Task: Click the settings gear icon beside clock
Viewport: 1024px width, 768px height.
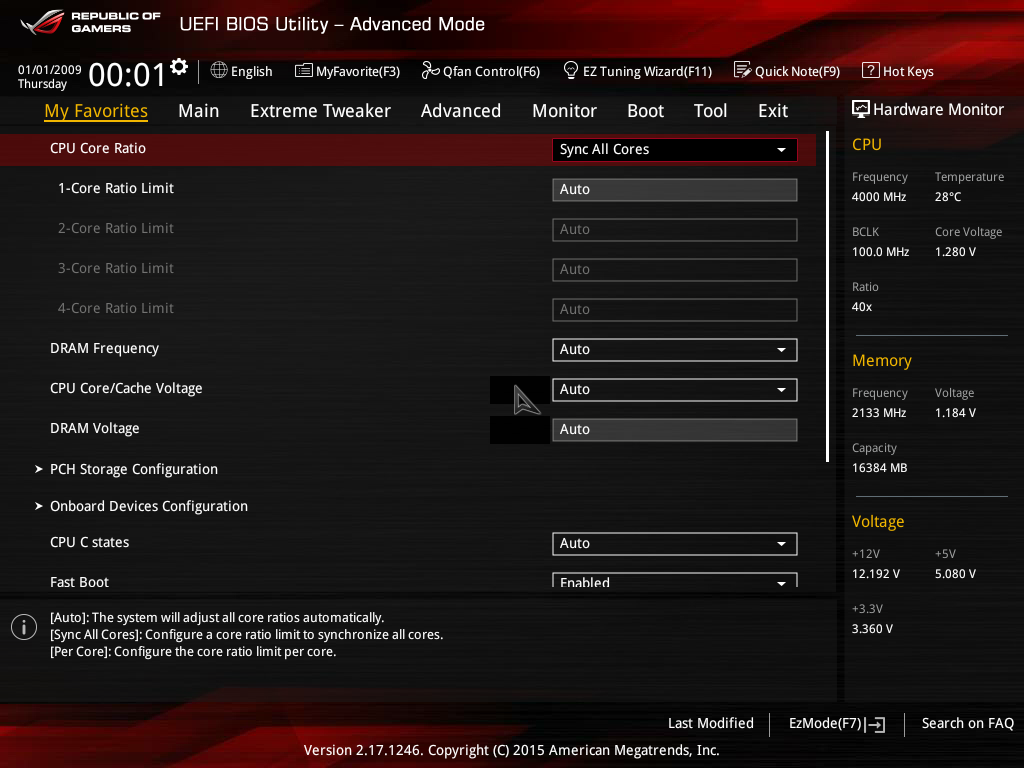Action: pyautogui.click(x=179, y=67)
